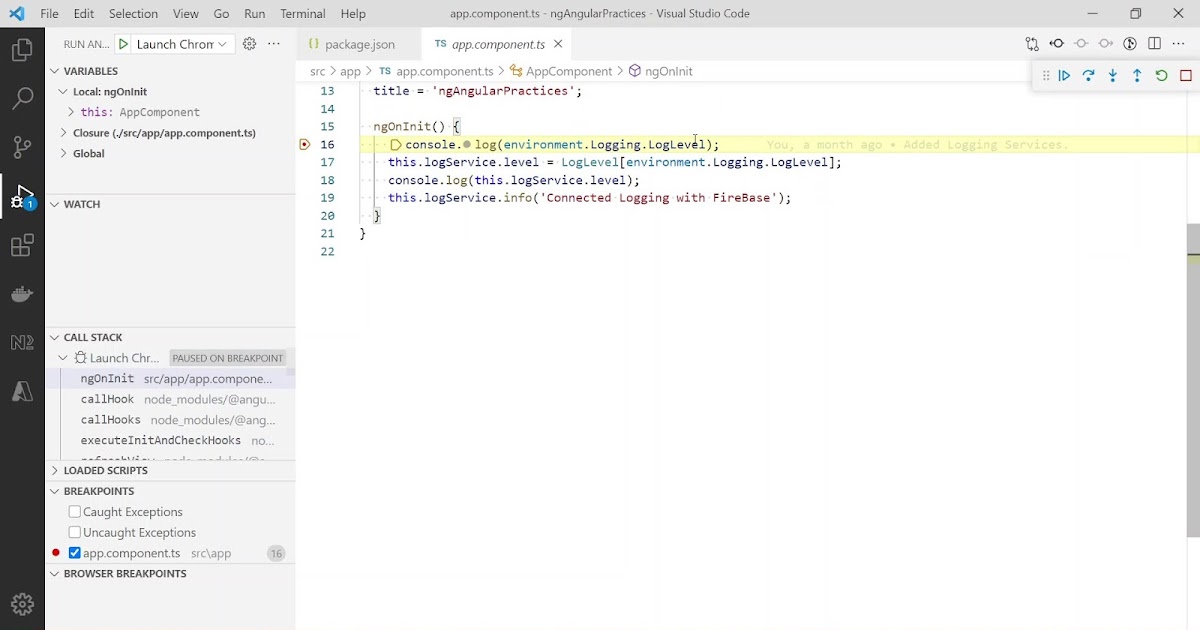
Task: Click 'src' in the breadcrumb
Action: (318, 71)
